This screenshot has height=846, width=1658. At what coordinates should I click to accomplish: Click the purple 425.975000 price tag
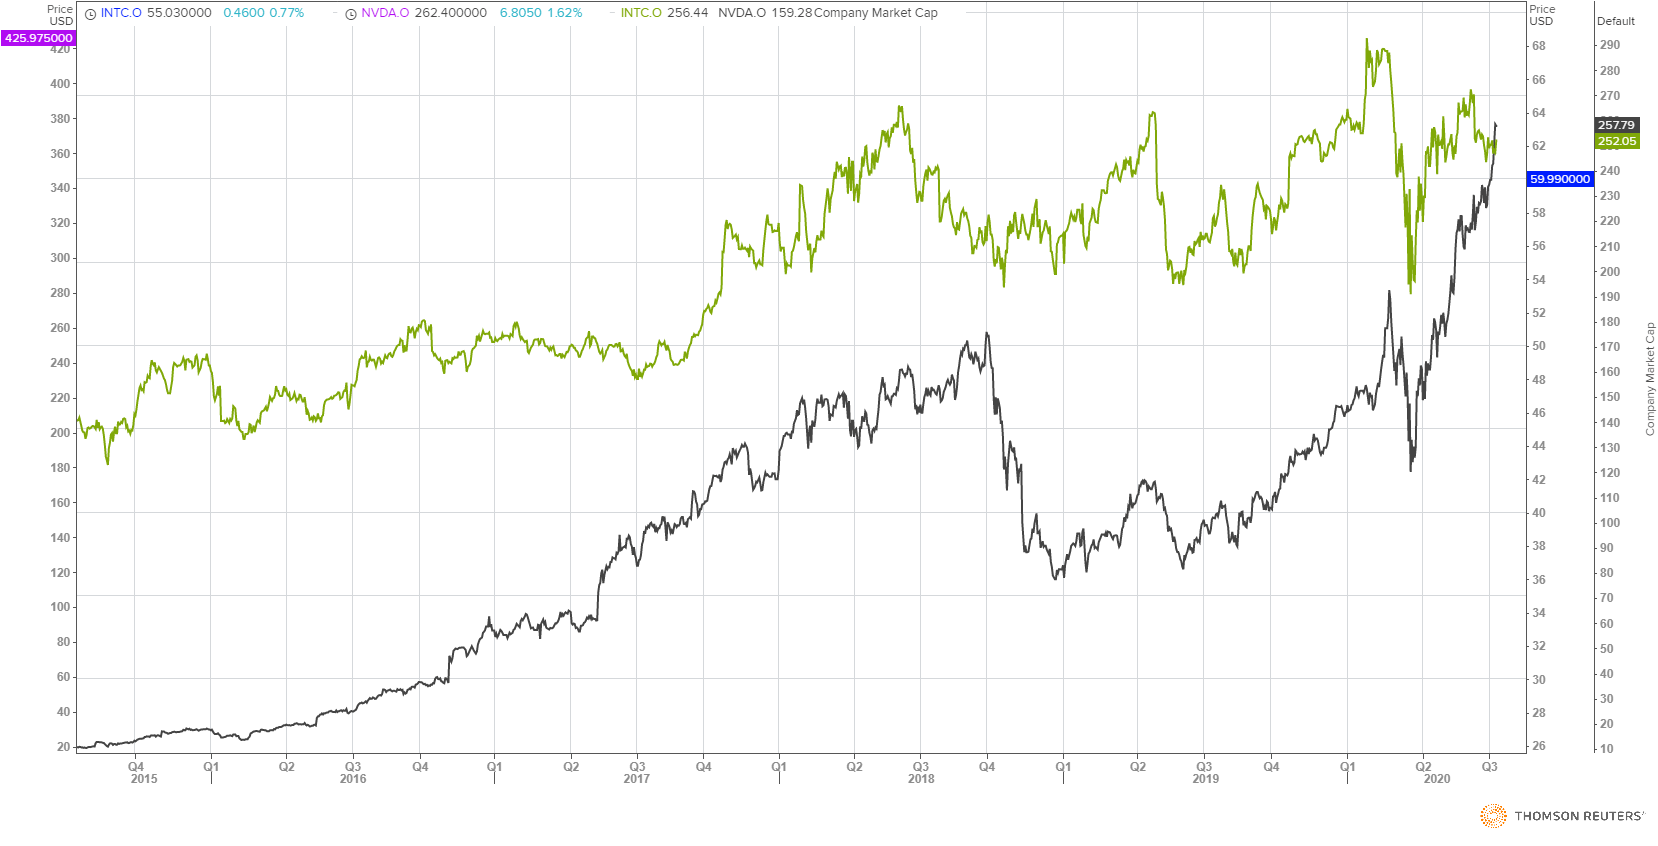38,38
